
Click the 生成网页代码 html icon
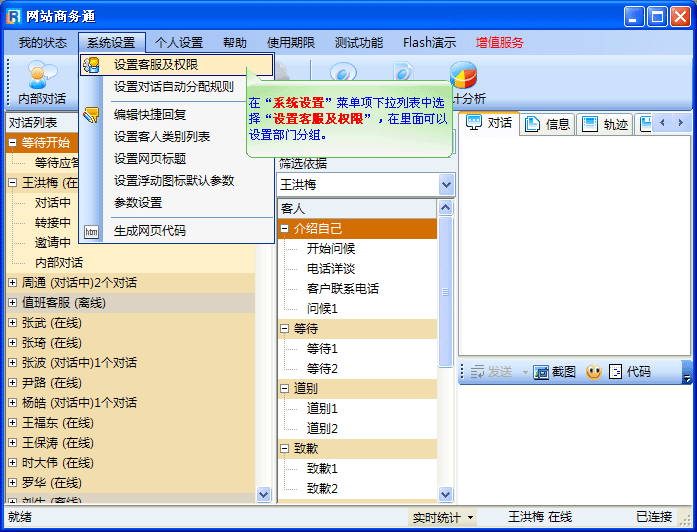click(92, 231)
